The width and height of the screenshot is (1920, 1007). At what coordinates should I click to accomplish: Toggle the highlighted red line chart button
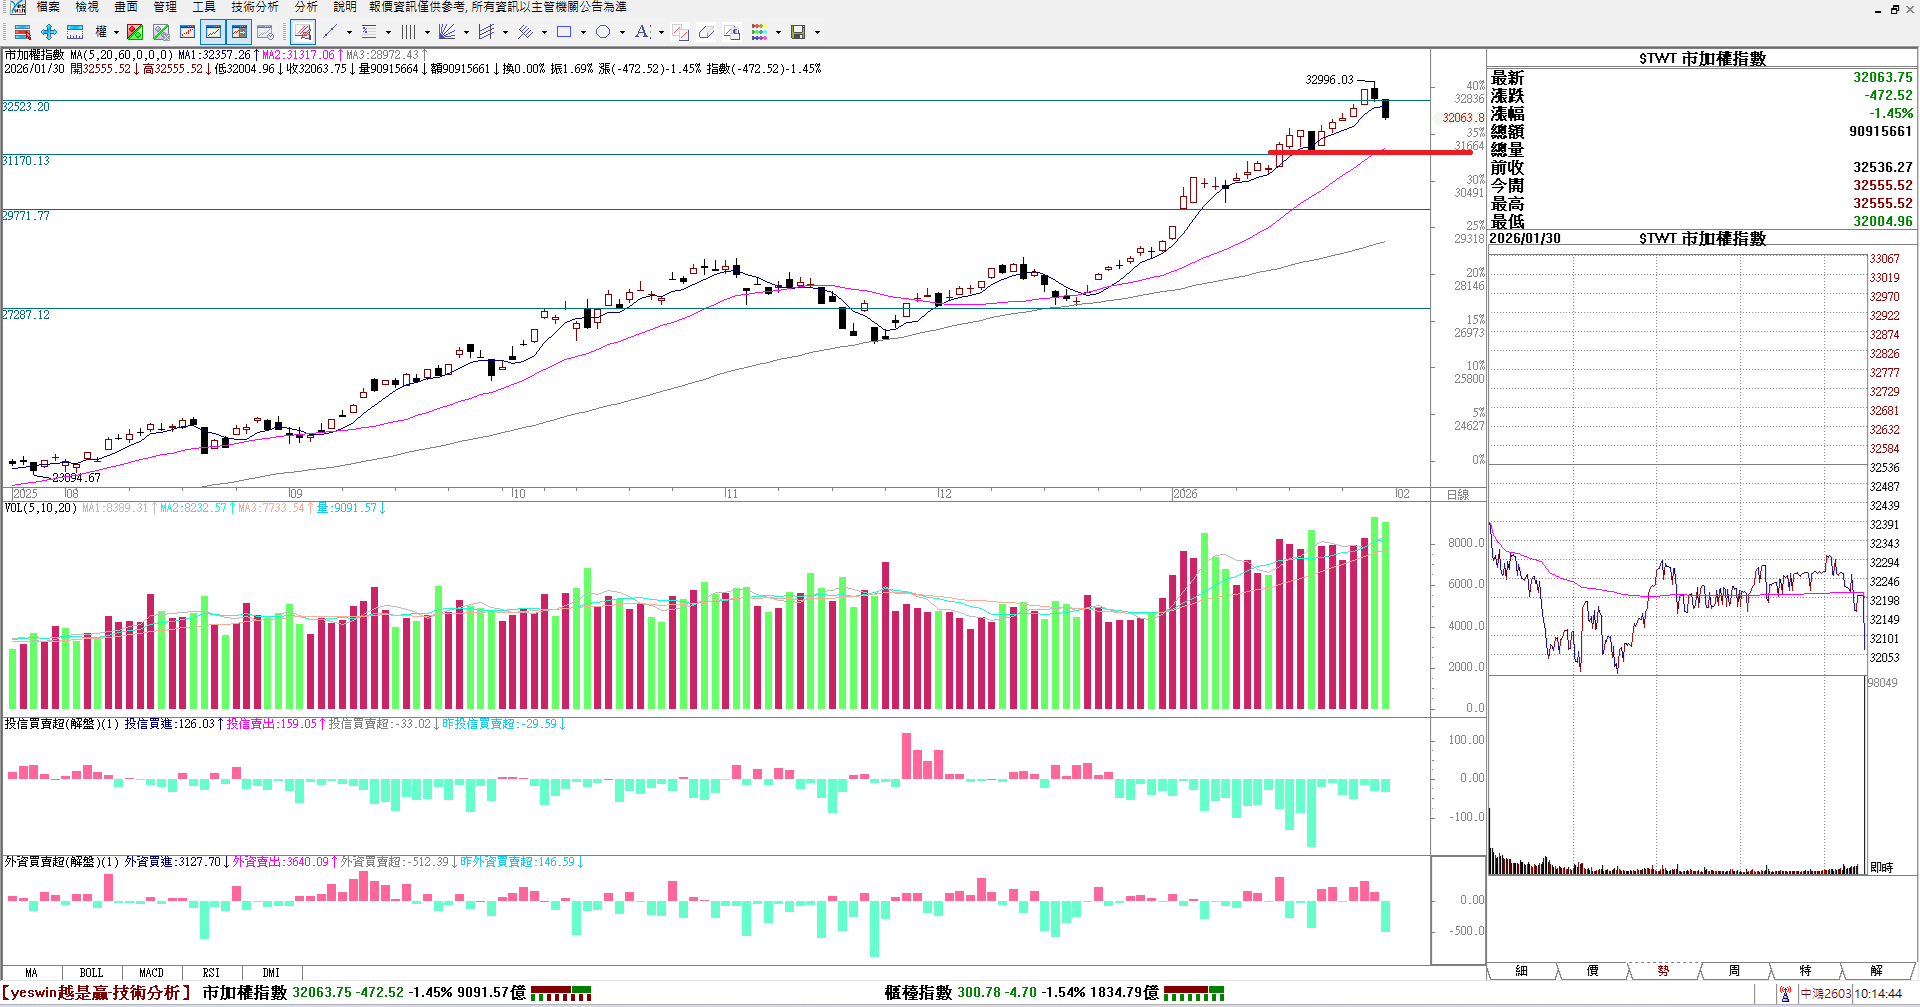[x=213, y=32]
